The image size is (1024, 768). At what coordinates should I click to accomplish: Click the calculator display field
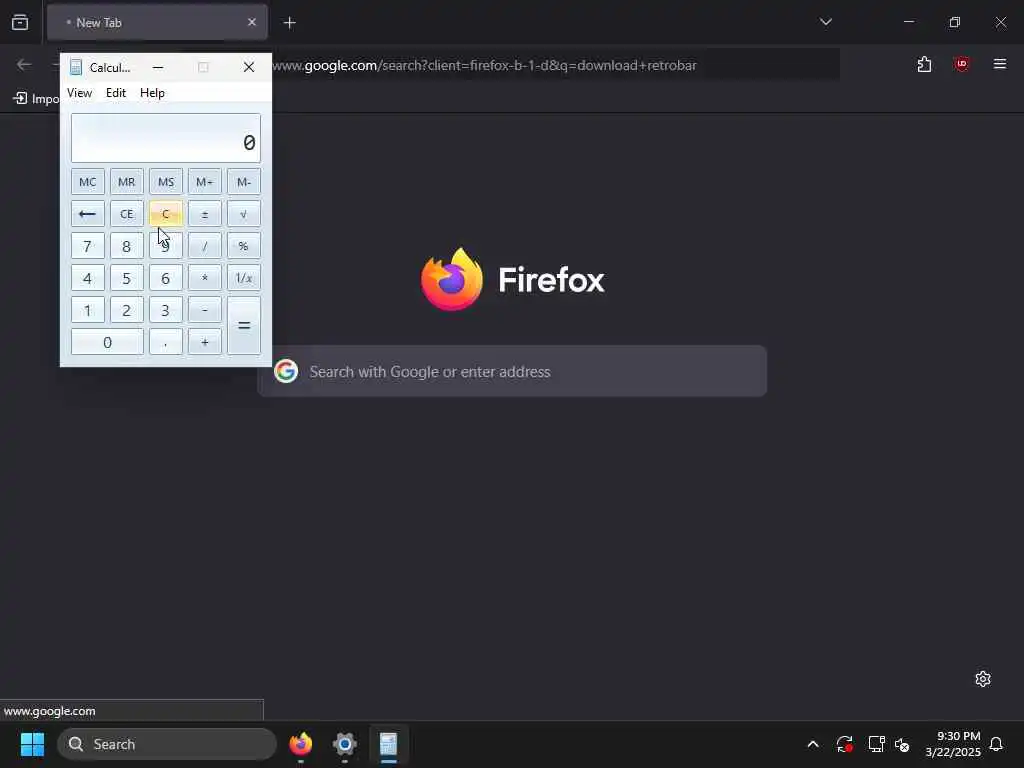pyautogui.click(x=166, y=138)
